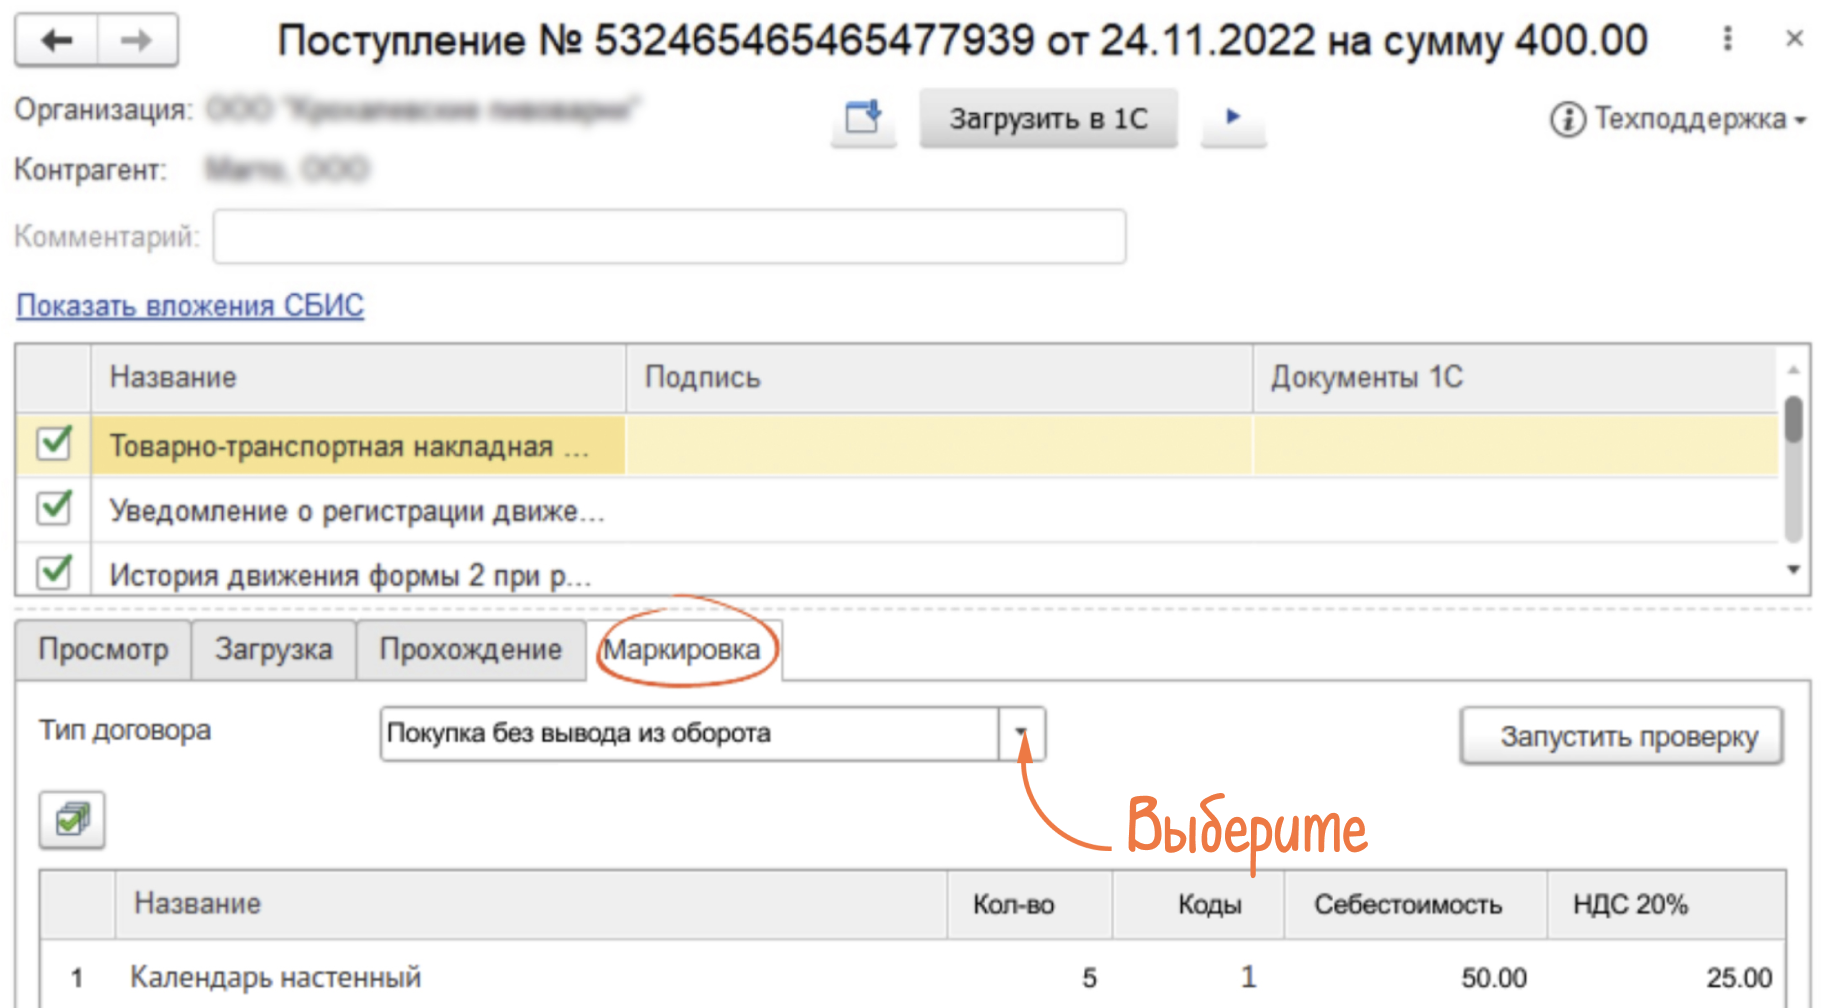Click the blue play arrow button
The width and height of the screenshot is (1826, 1008).
pyautogui.click(x=1233, y=117)
